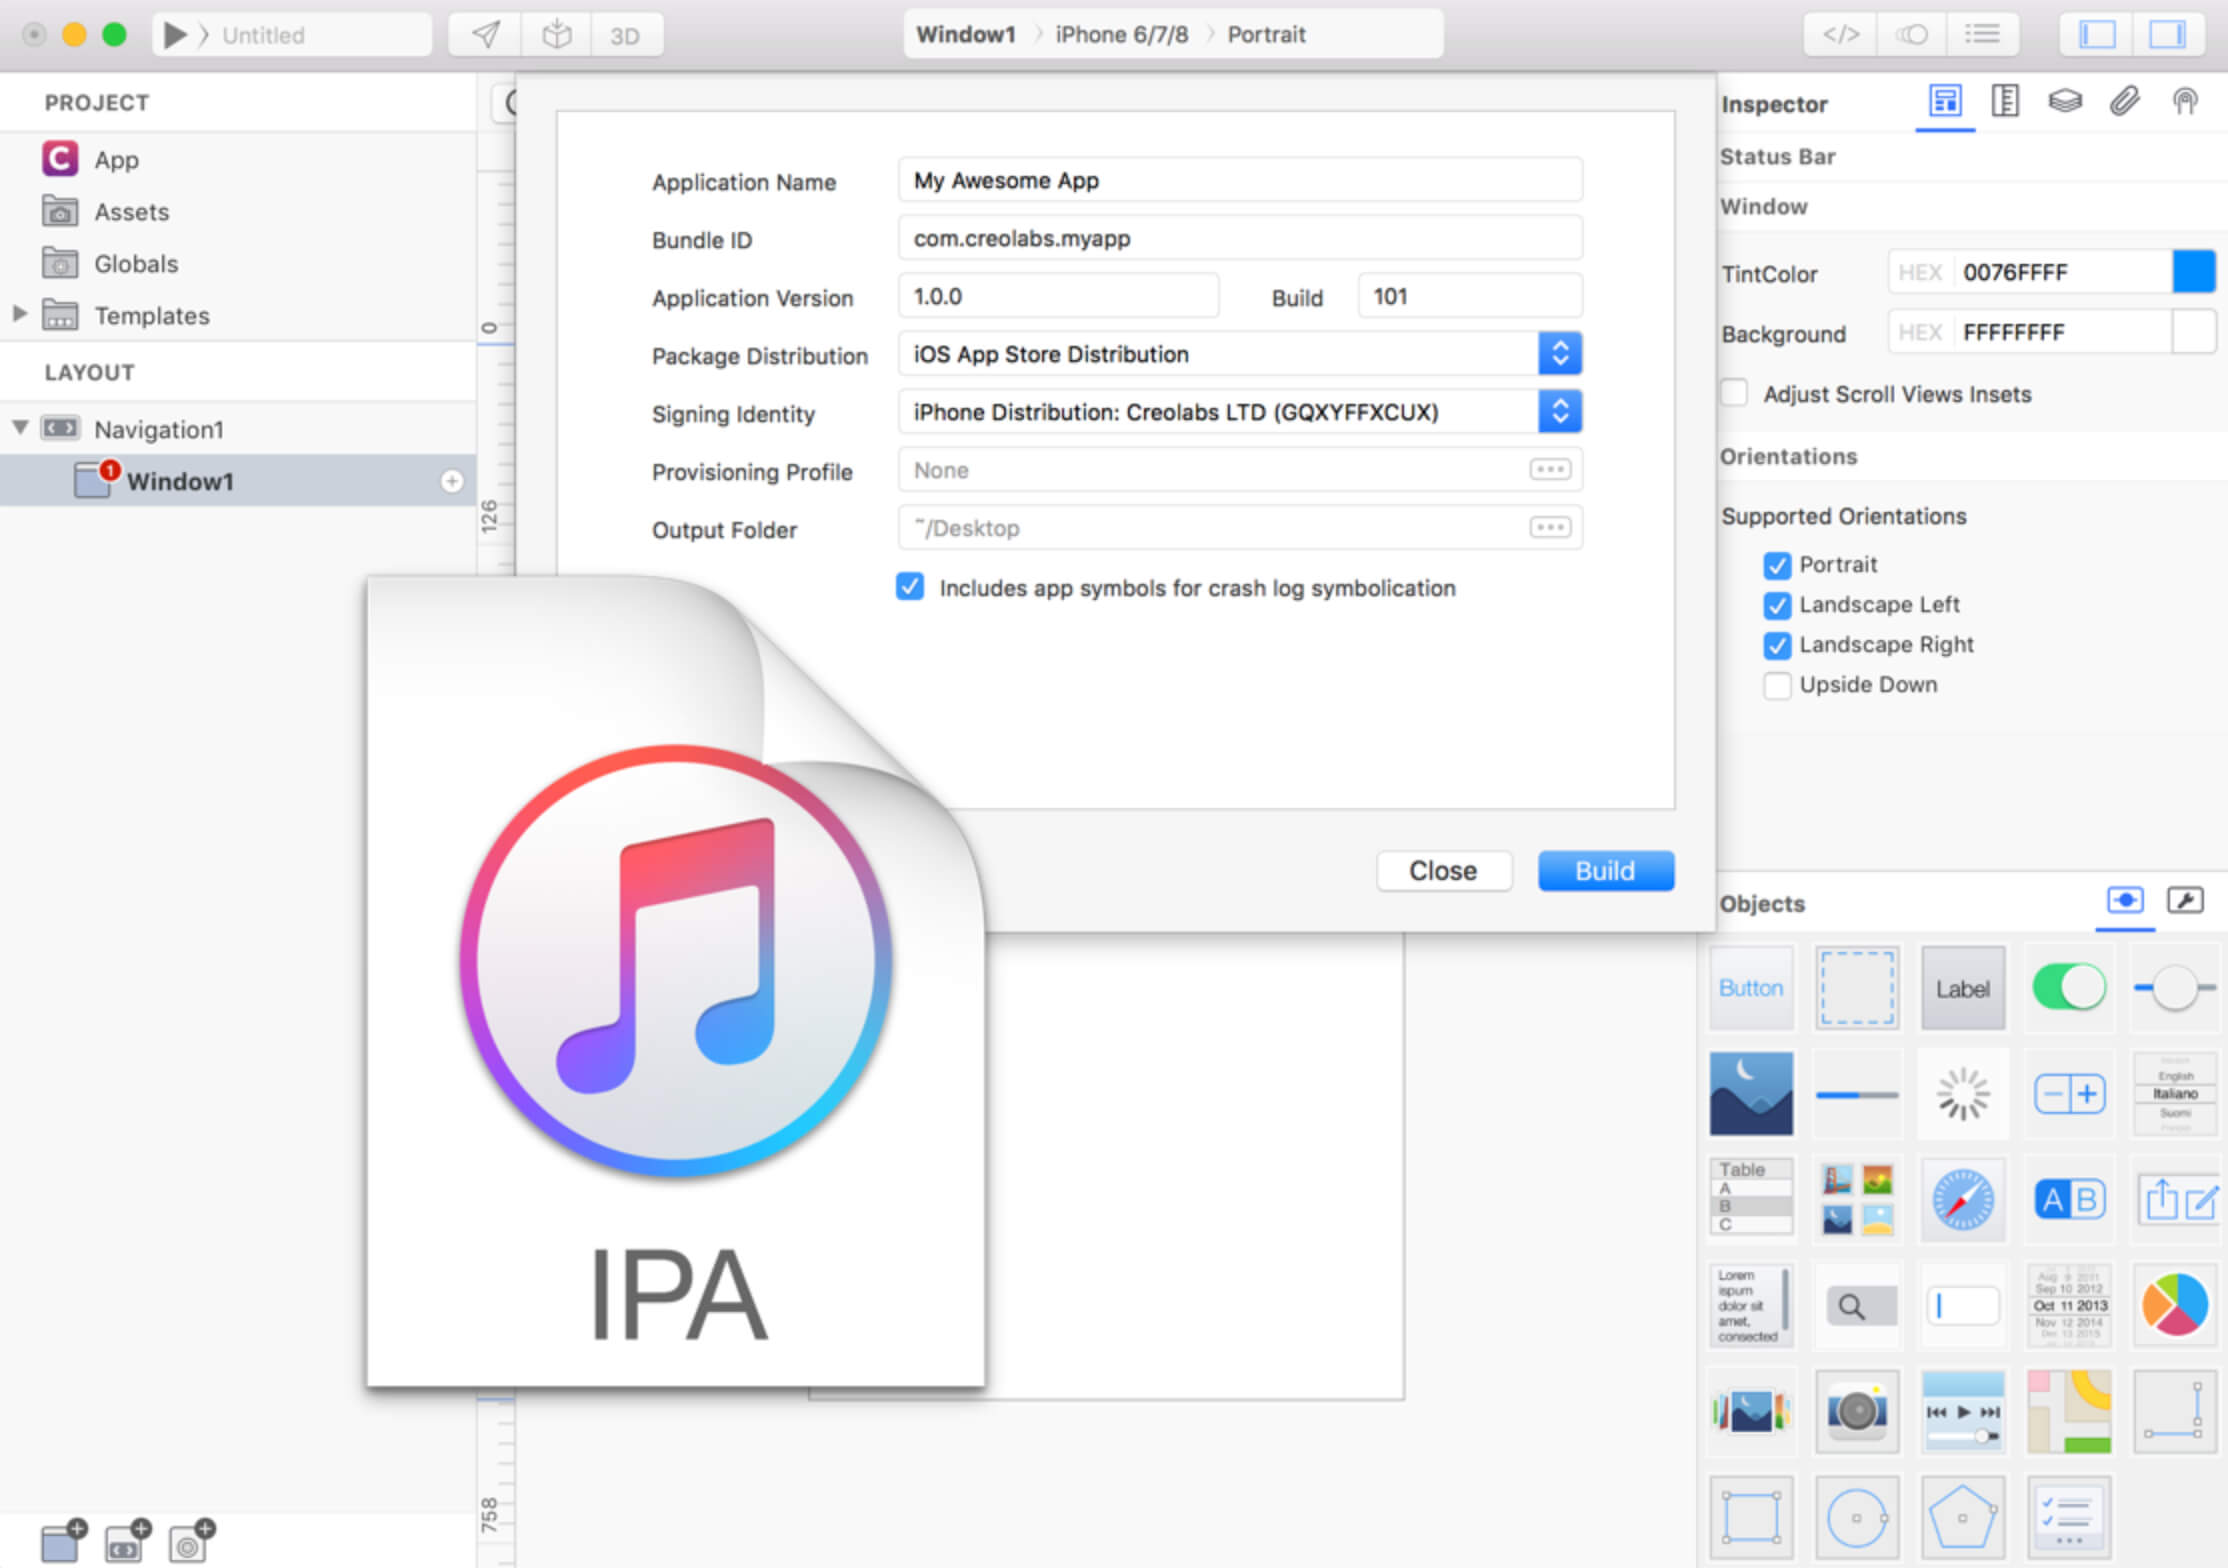The width and height of the screenshot is (2228, 1568).
Task: Click the Application Name field
Action: point(1240,181)
